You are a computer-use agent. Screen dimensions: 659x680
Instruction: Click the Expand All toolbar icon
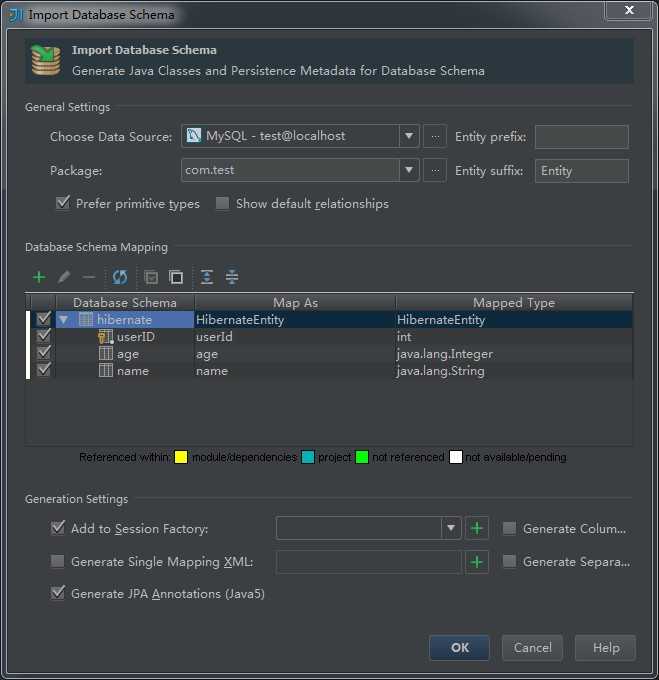coord(207,277)
